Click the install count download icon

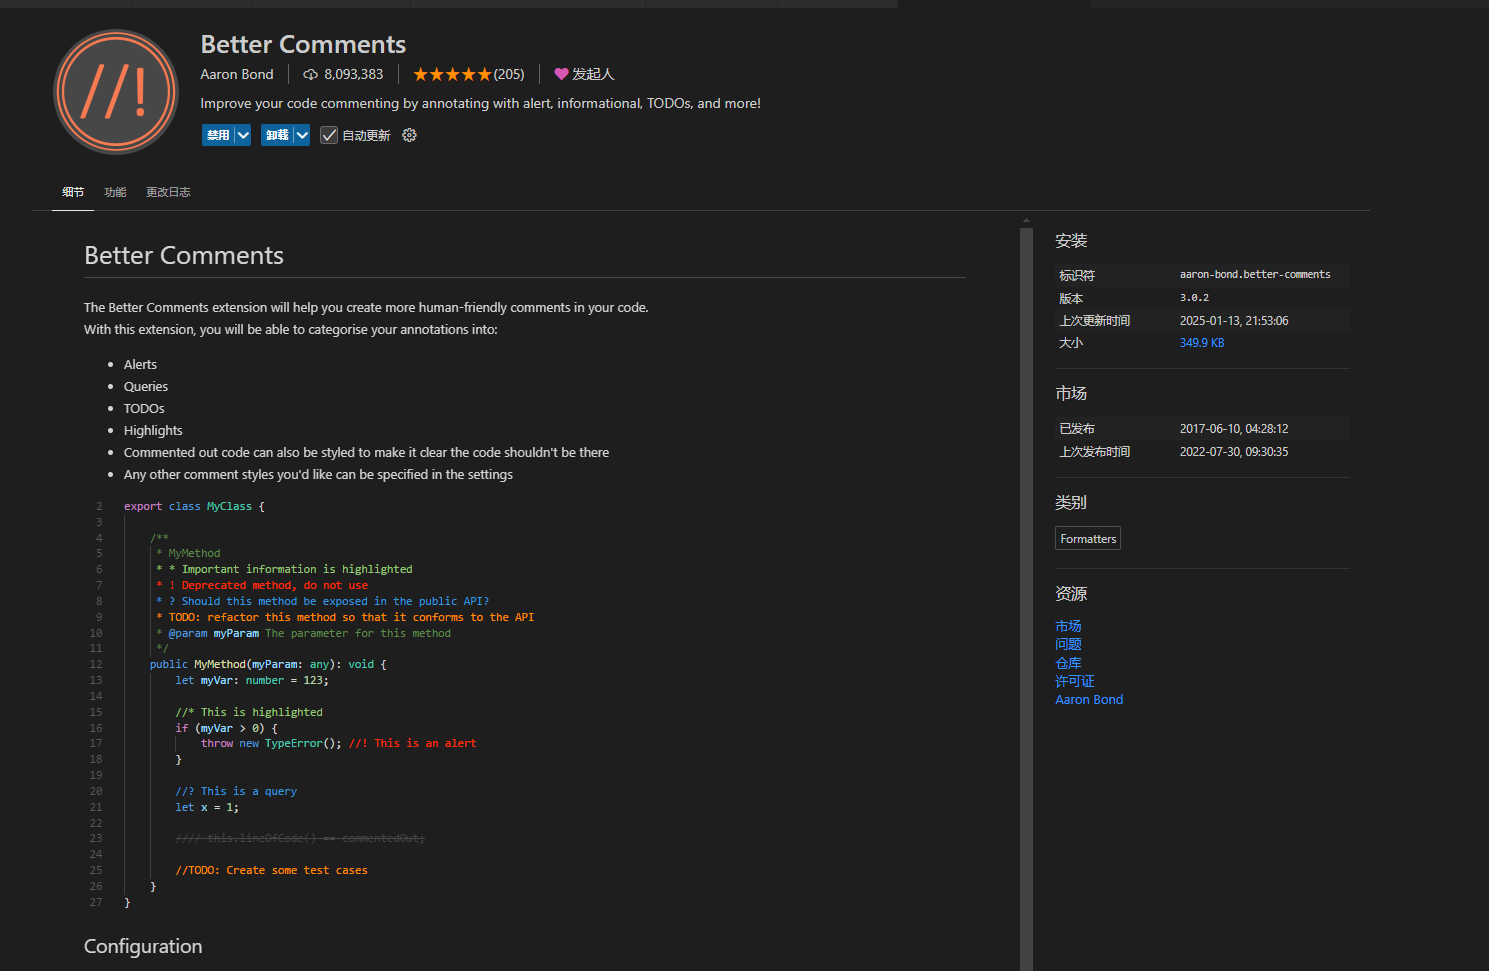[311, 74]
